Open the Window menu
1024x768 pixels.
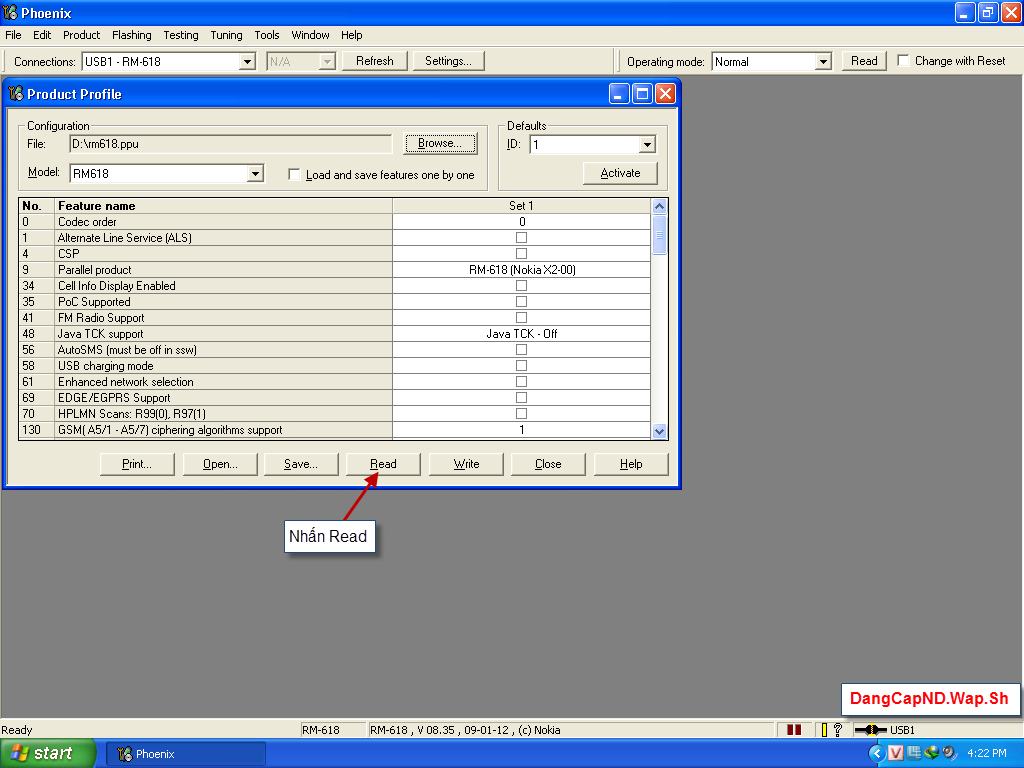click(310, 35)
